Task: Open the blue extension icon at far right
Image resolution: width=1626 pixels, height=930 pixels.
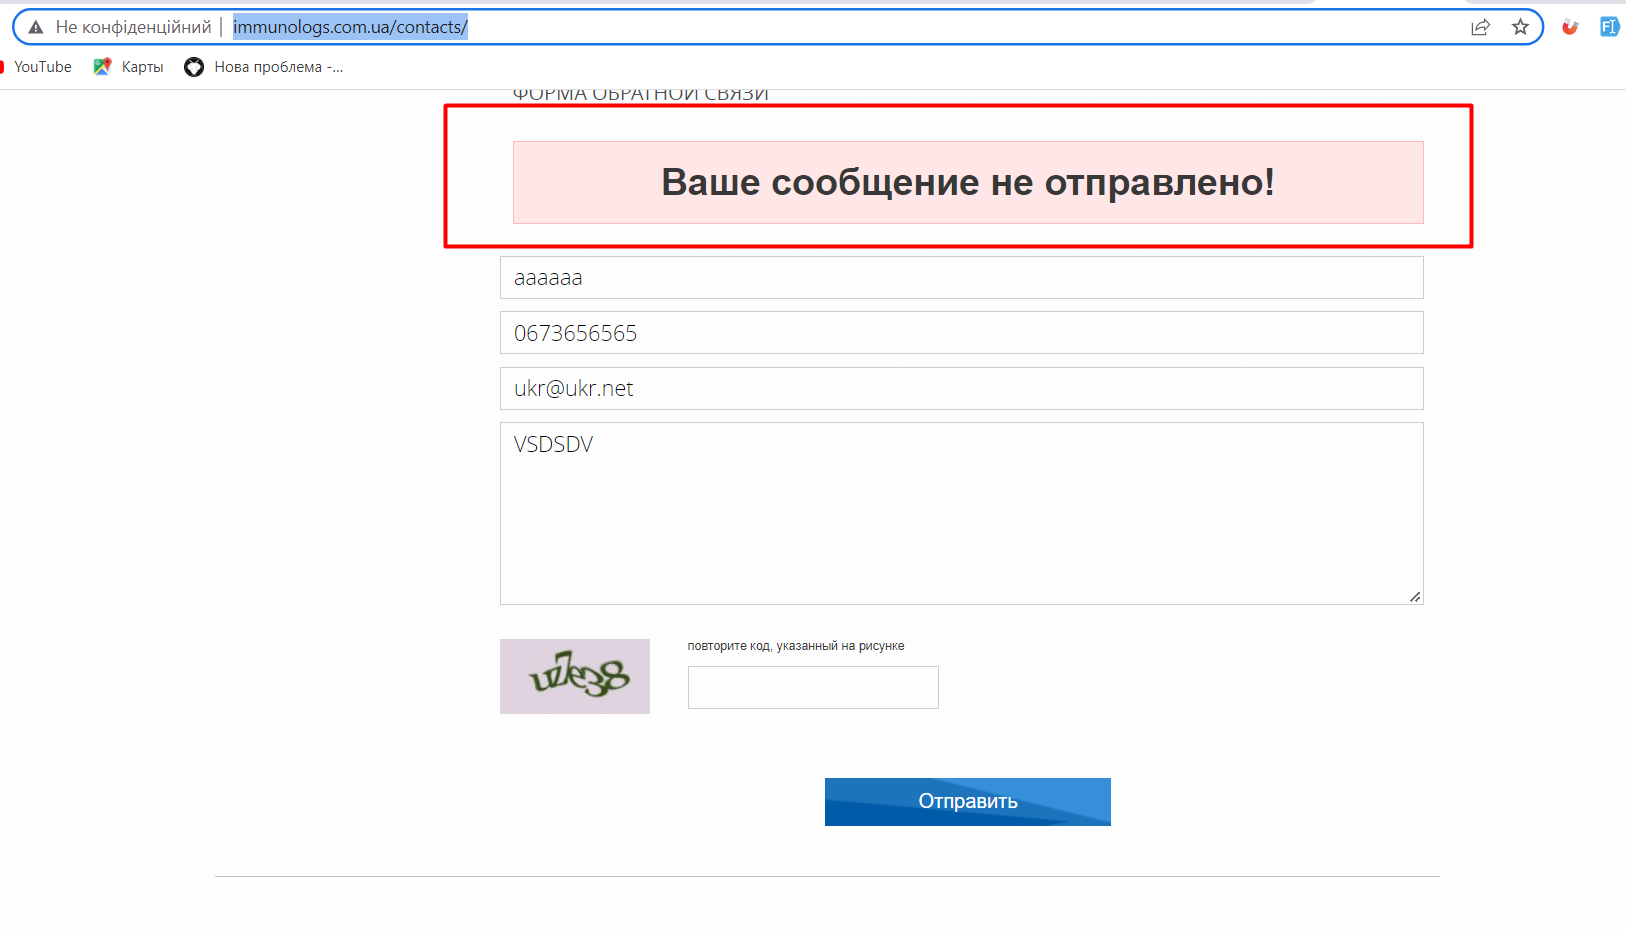Action: (x=1609, y=27)
